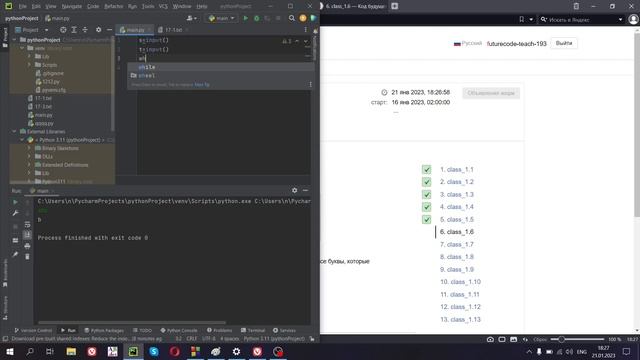Open the Tools menu
640x360 pixels.
[x=148, y=6]
